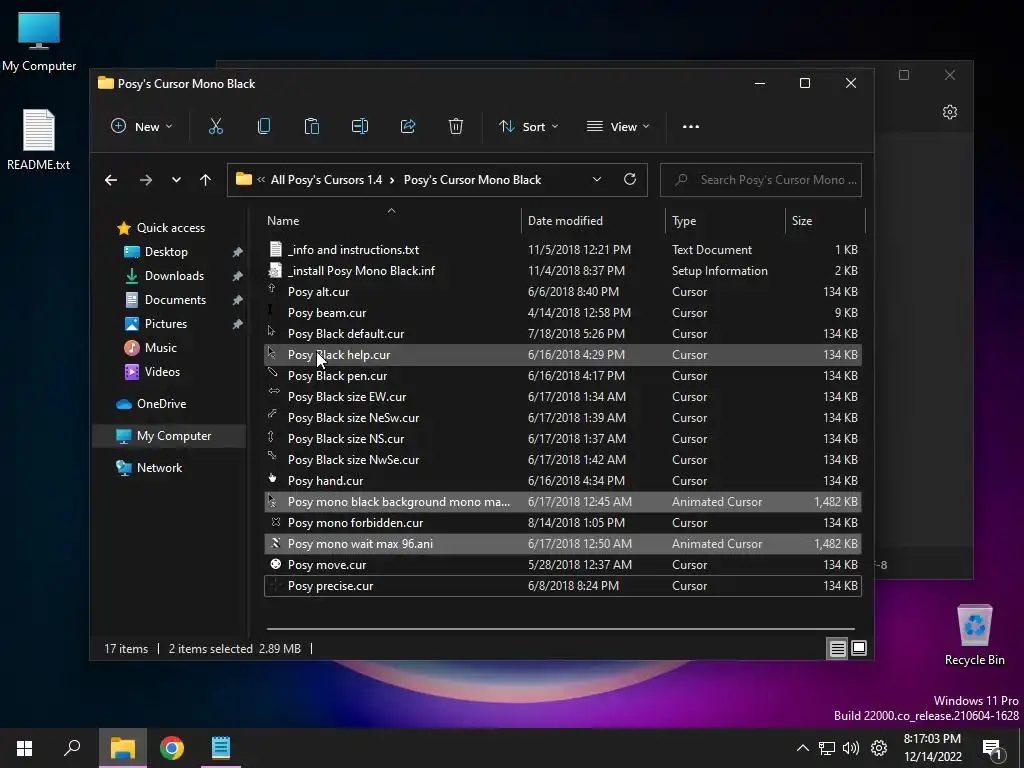
Task: Open the See more ellipsis menu
Action: coord(690,127)
